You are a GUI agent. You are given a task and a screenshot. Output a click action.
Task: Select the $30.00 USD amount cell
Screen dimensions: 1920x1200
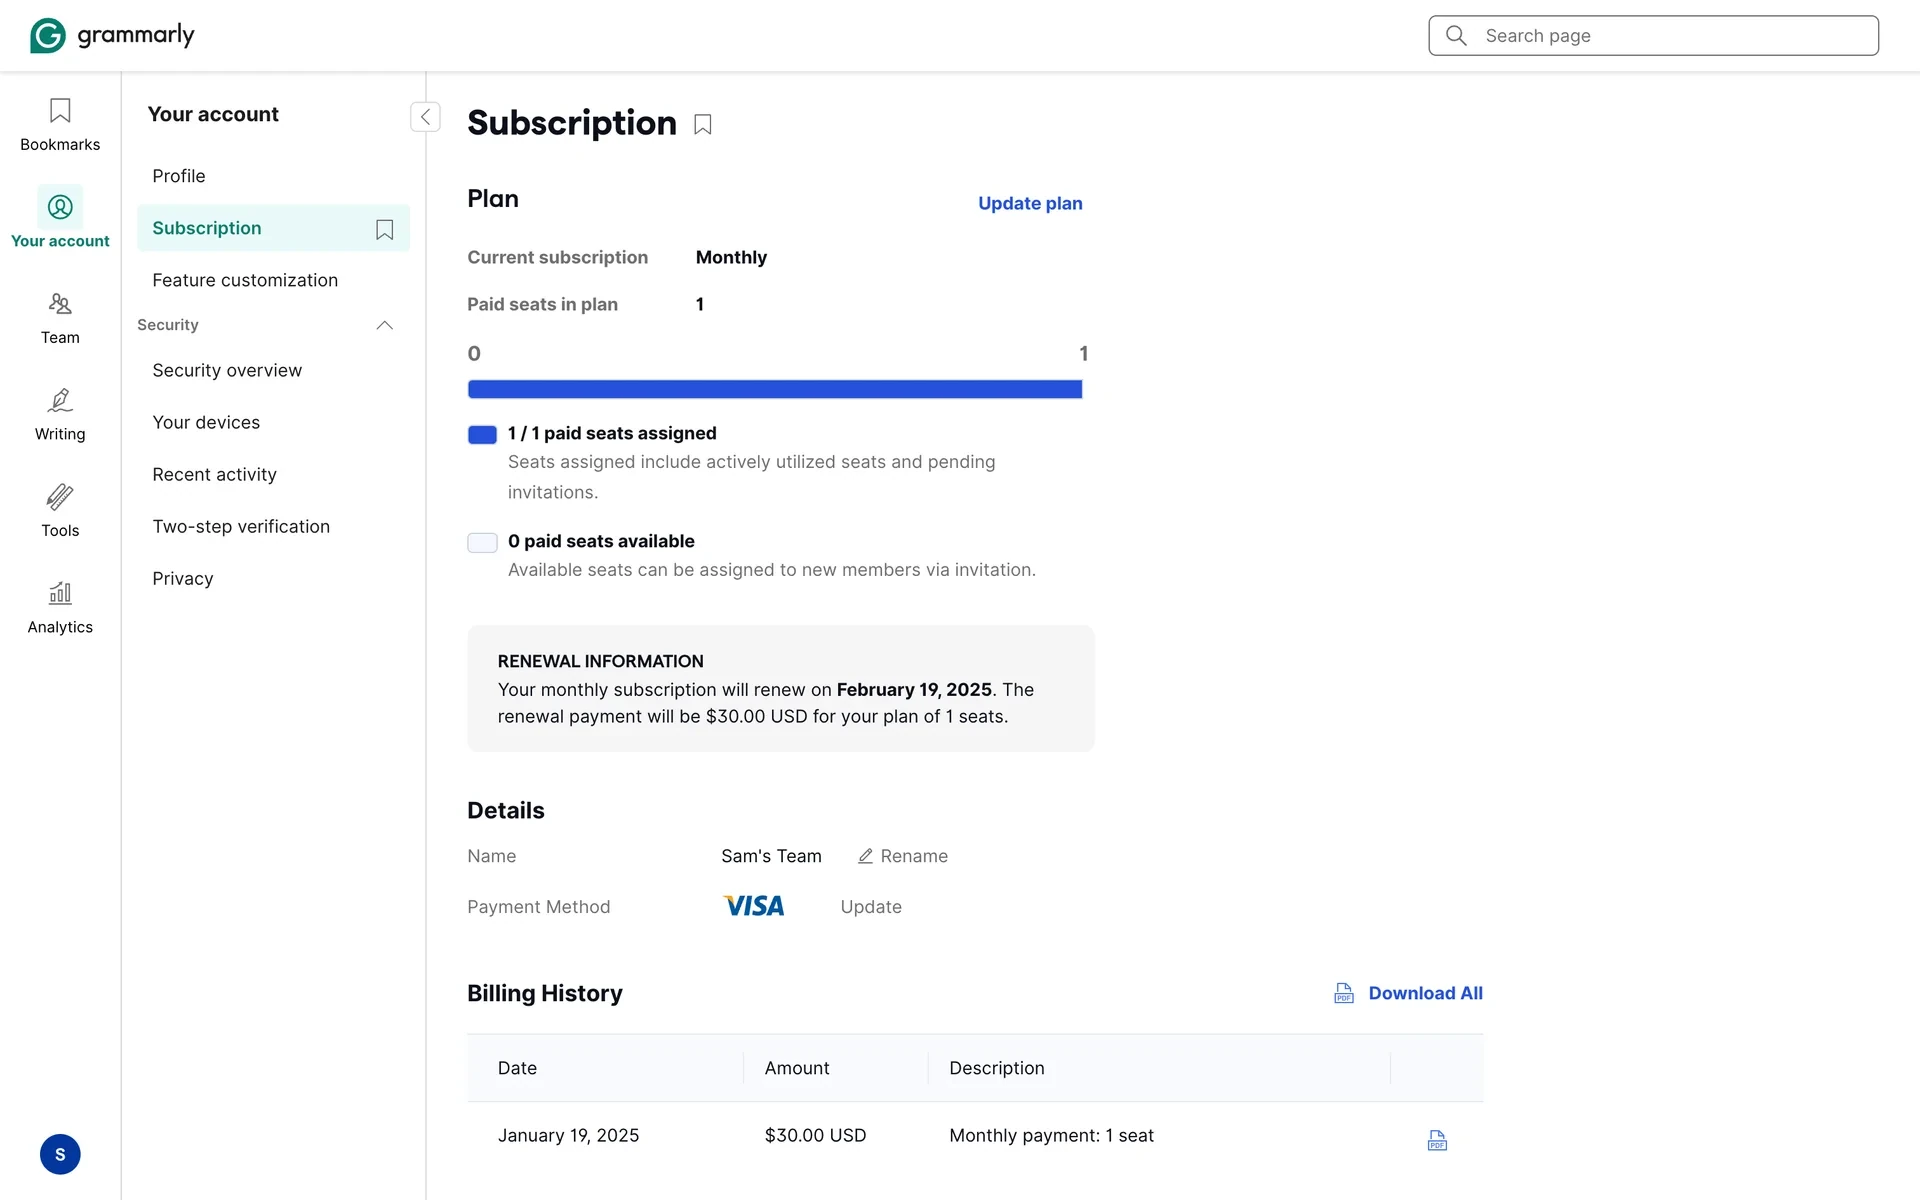coord(815,1136)
